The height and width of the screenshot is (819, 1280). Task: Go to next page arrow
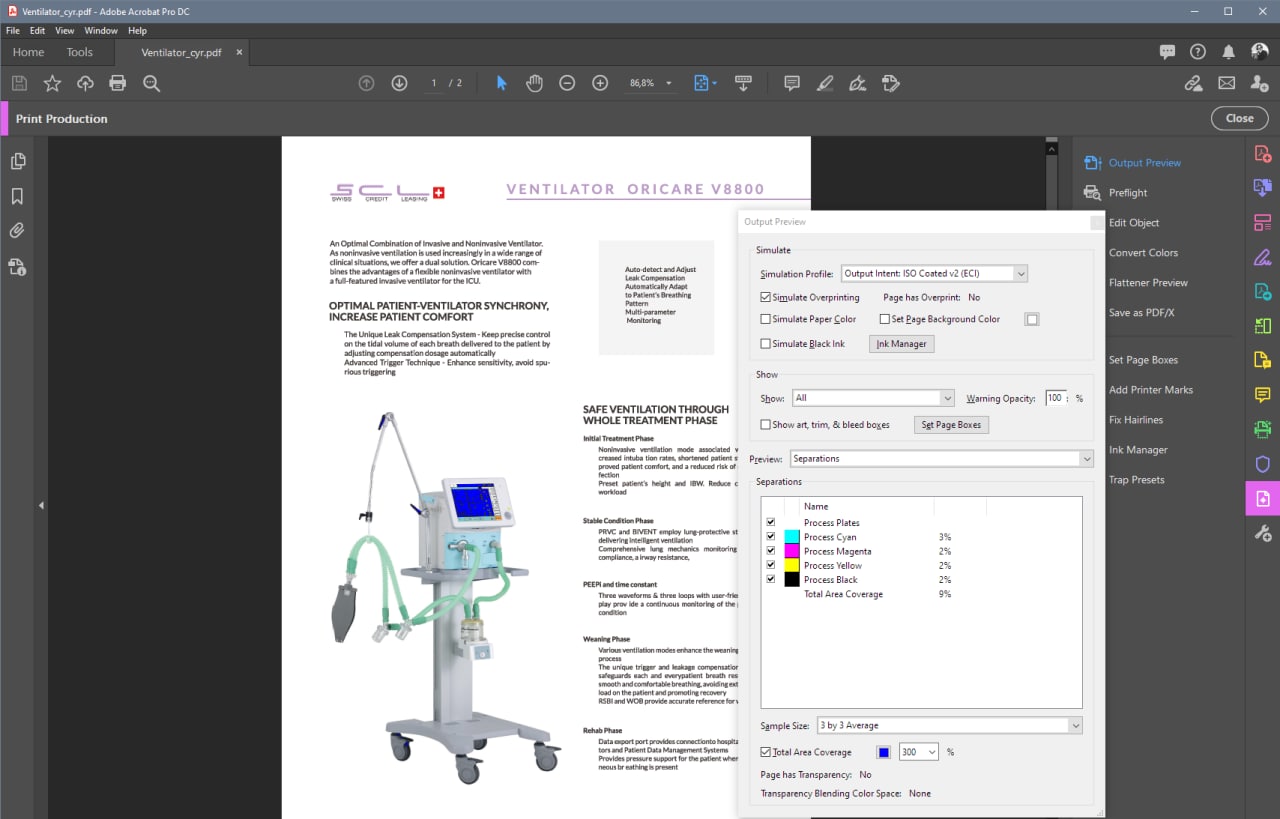point(399,83)
